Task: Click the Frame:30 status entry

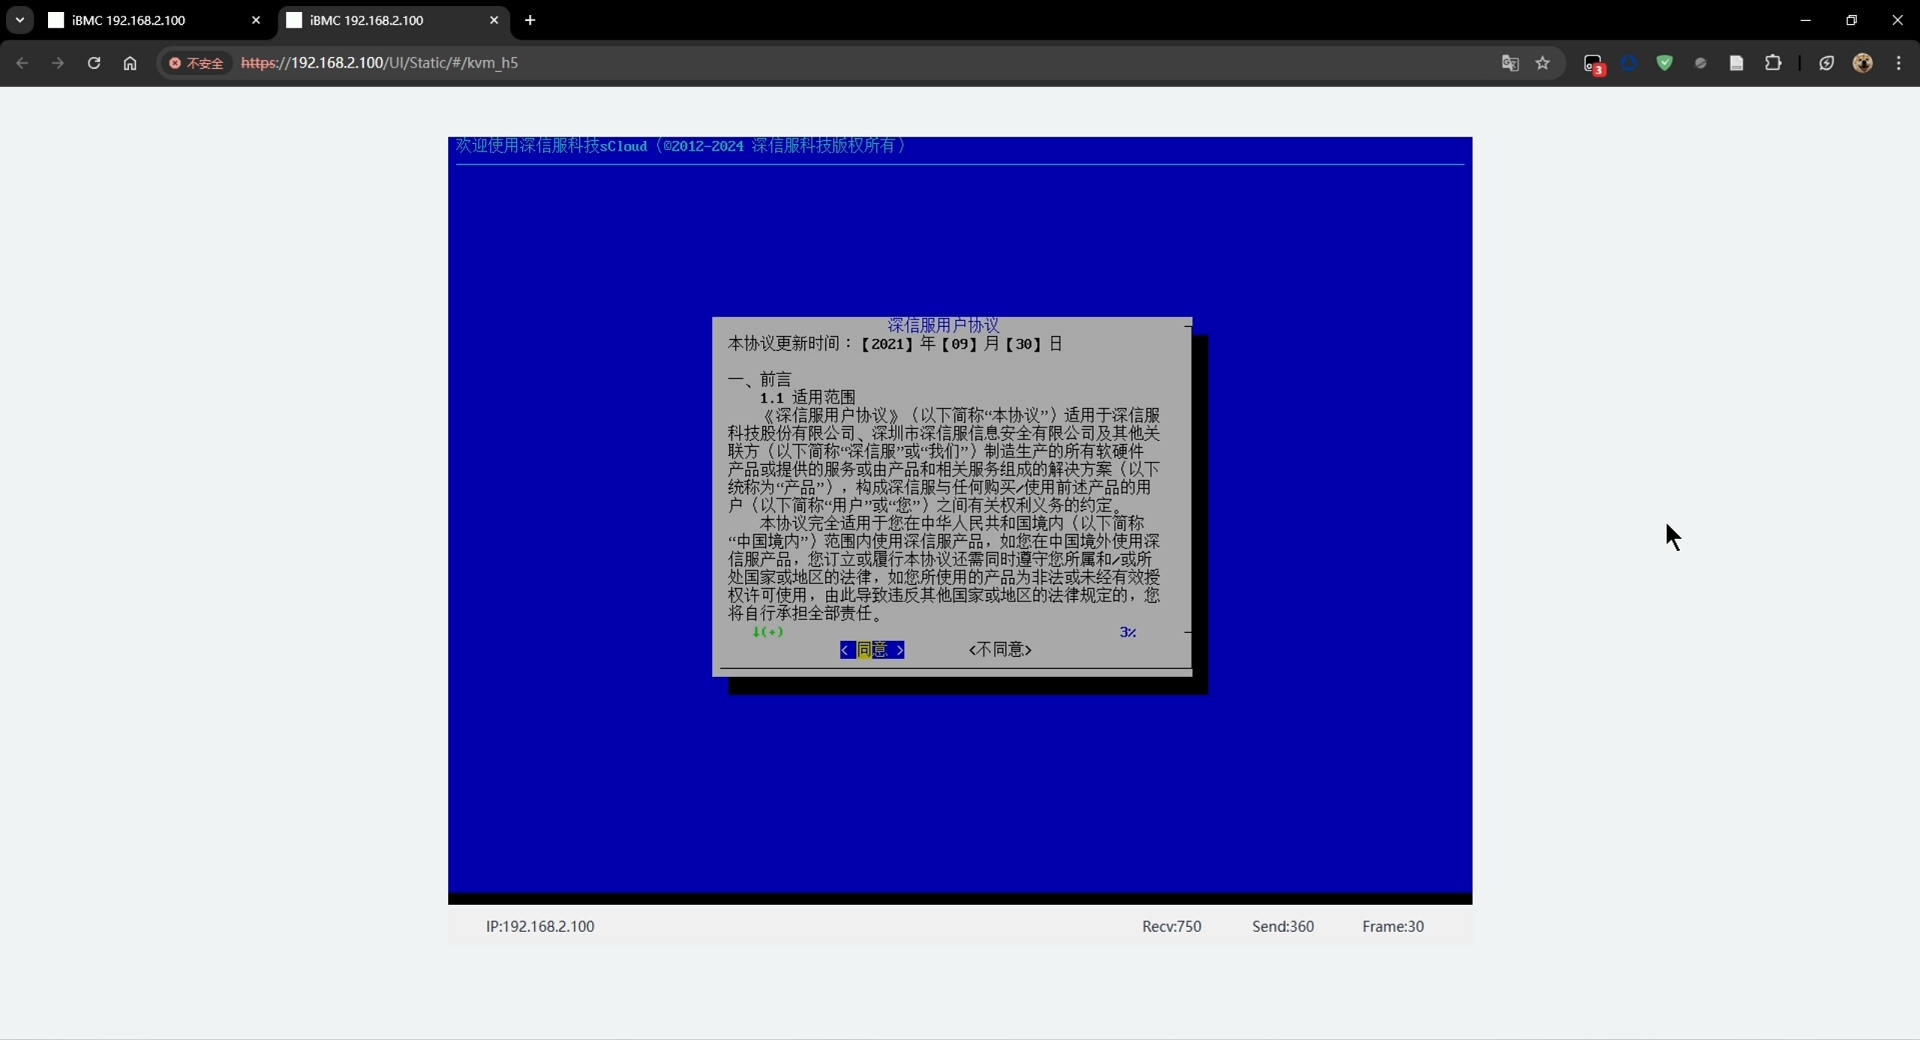Action: point(1393,927)
